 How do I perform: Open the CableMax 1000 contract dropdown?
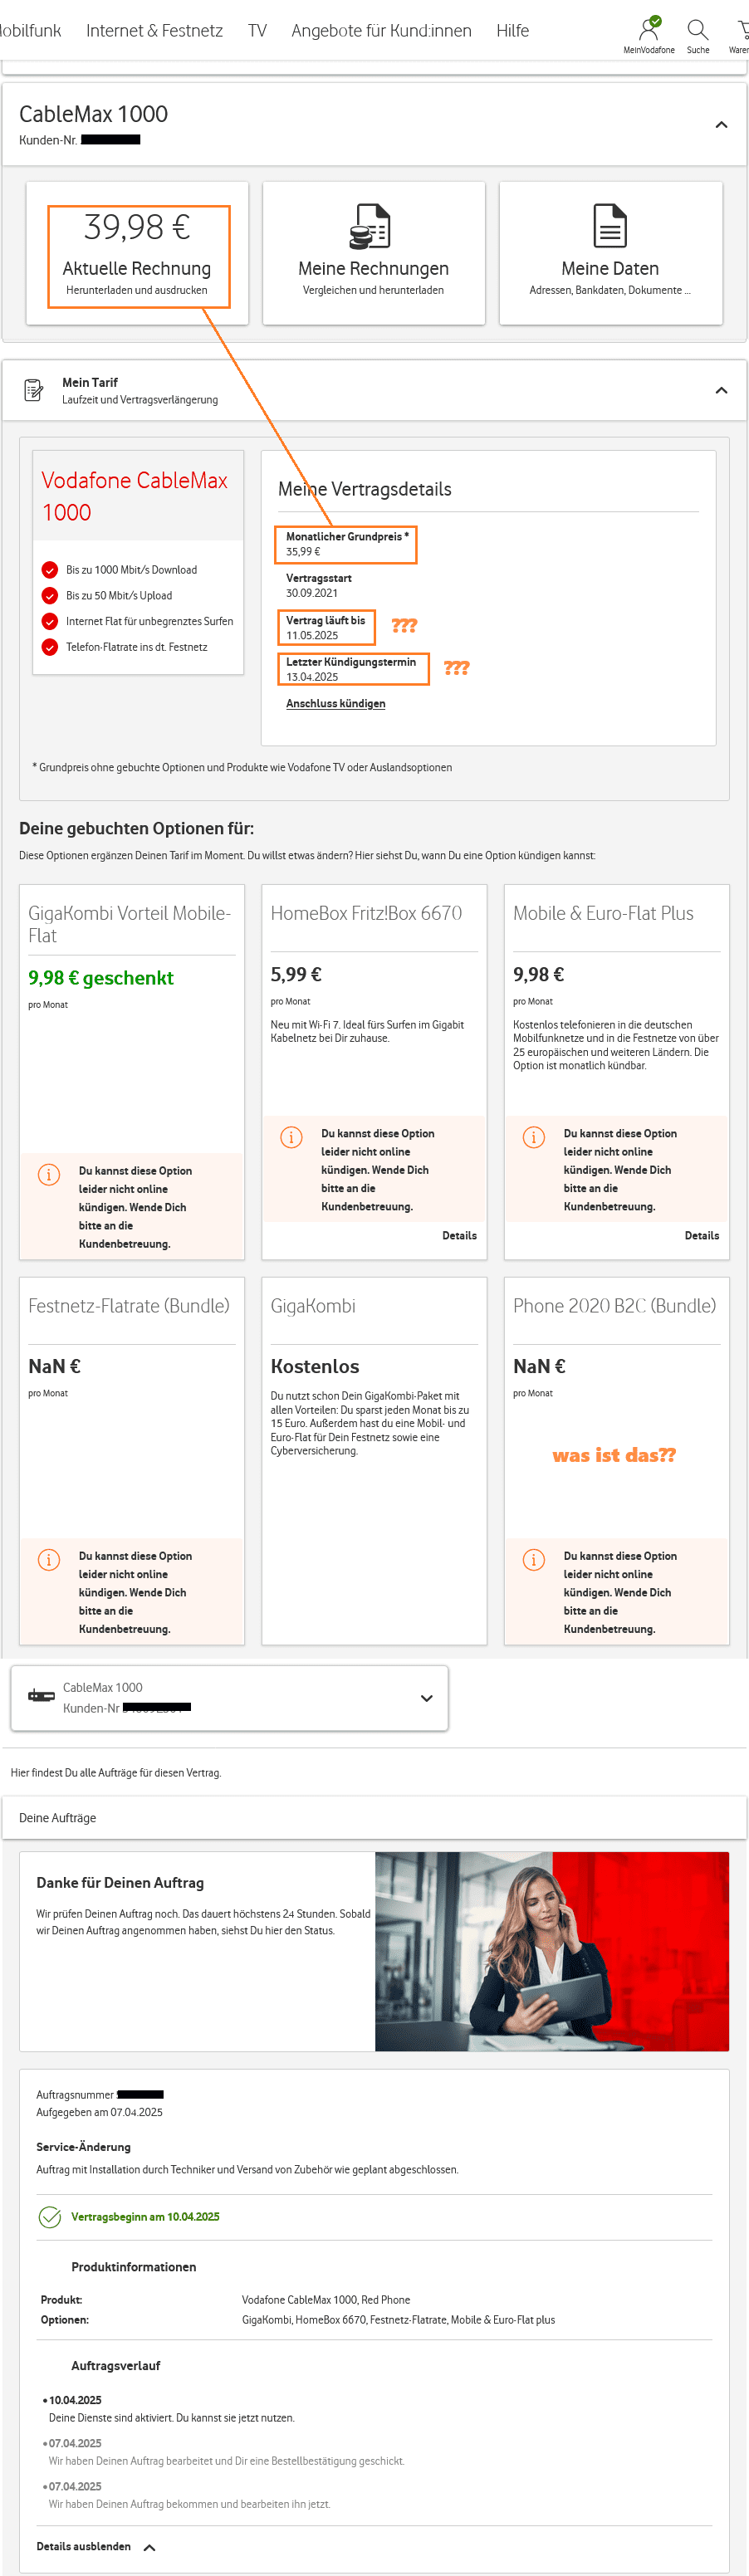[426, 1697]
